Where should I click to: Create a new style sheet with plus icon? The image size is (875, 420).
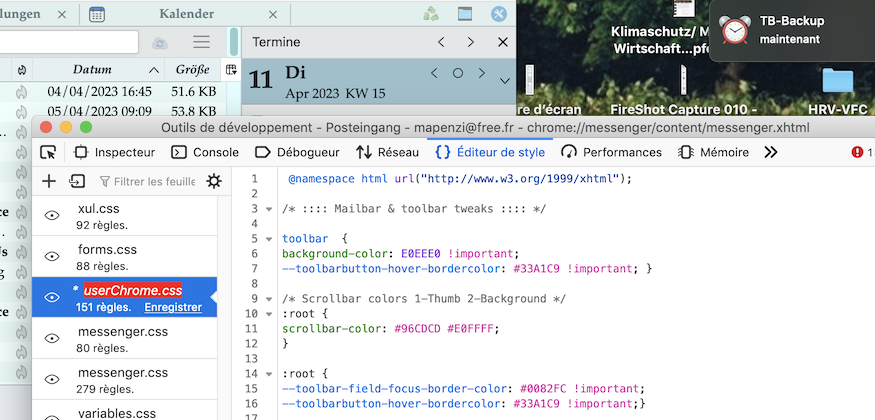49,181
